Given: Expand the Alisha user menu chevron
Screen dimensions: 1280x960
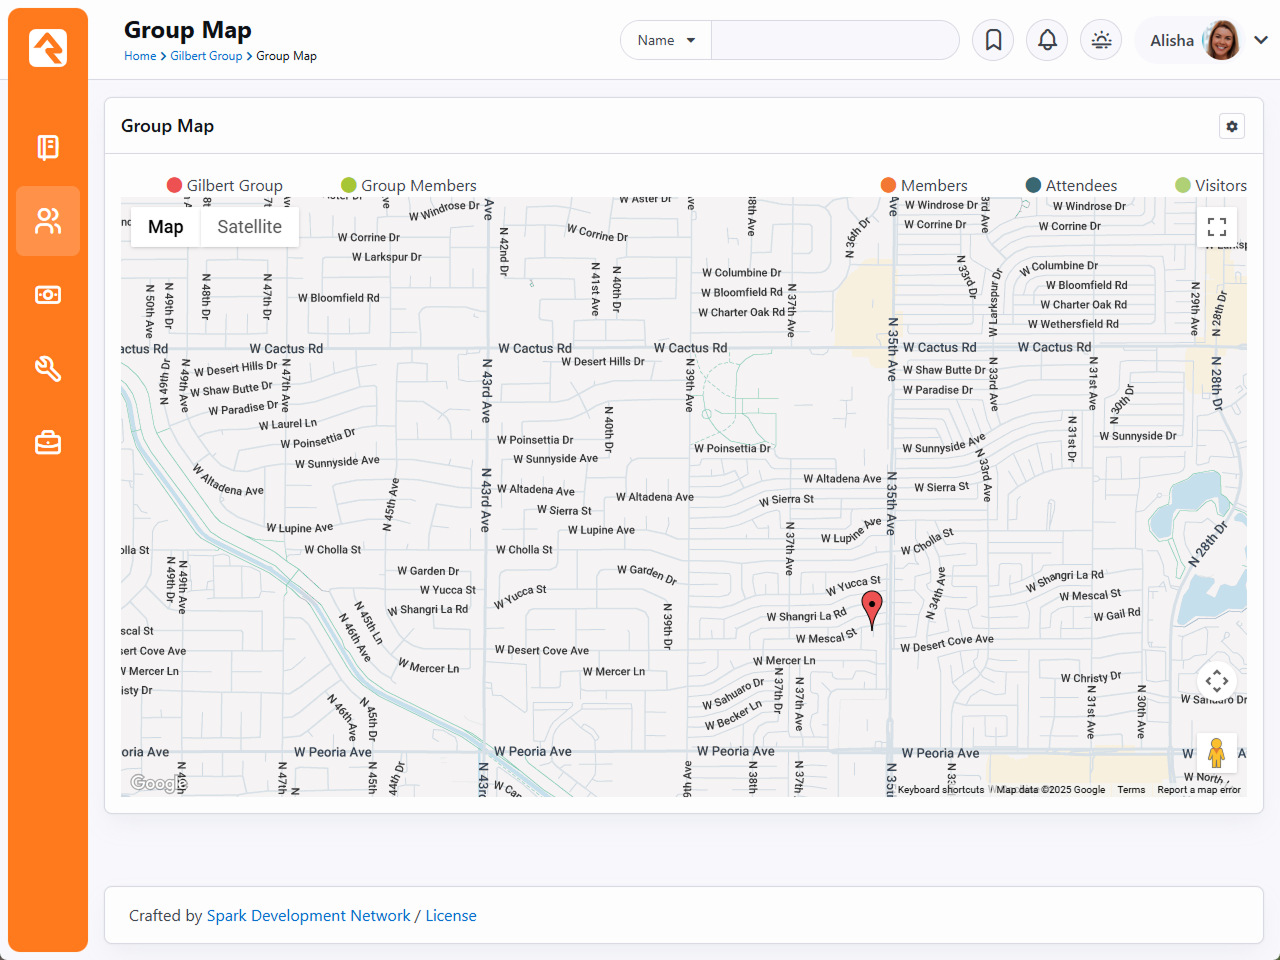Looking at the screenshot, I should pyautogui.click(x=1261, y=40).
